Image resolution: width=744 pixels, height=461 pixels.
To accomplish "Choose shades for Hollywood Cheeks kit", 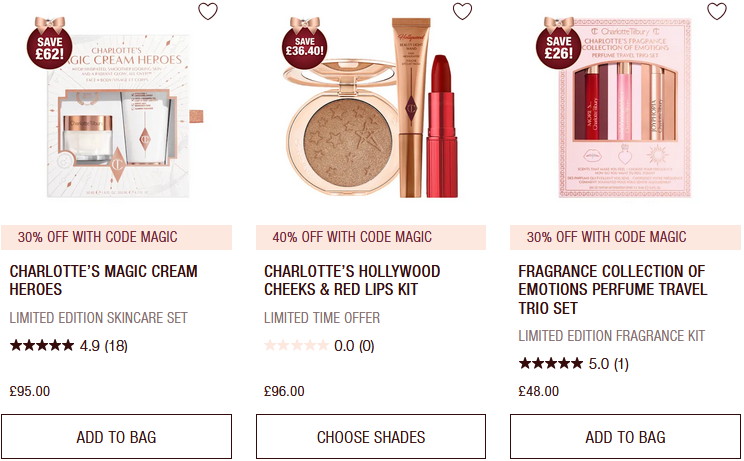I will point(371,437).
